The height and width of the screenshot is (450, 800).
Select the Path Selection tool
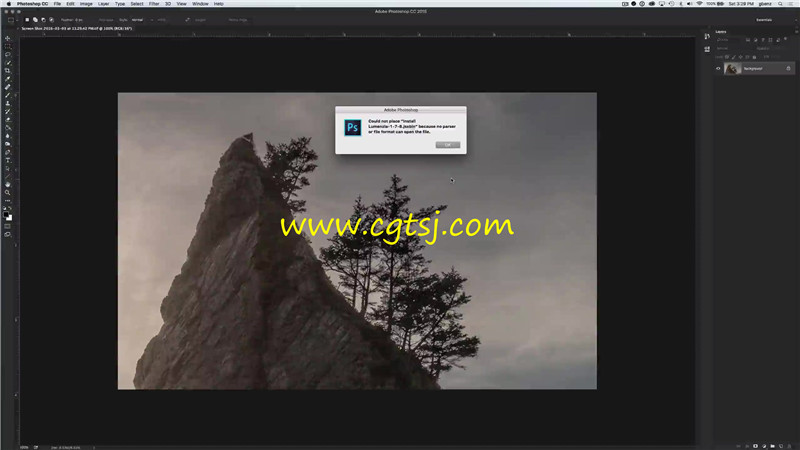(8, 168)
